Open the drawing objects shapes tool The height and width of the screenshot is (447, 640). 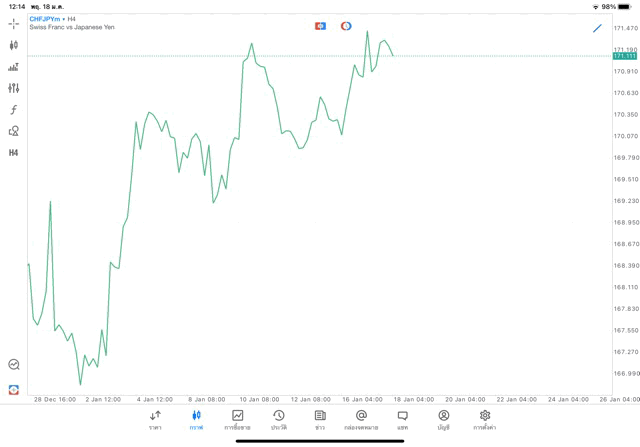pos(14,131)
